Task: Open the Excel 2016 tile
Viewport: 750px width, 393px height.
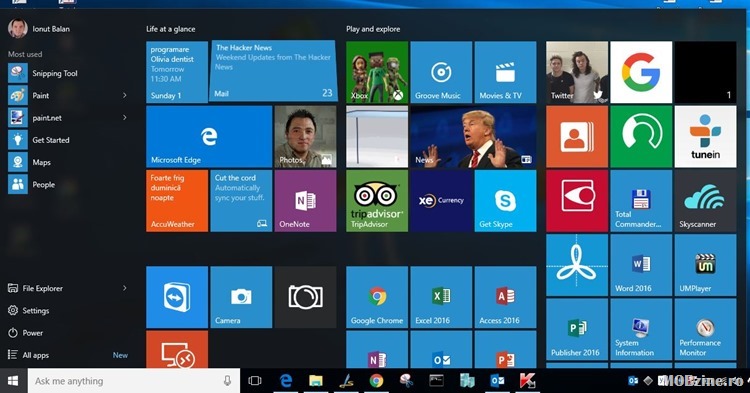Action: point(441,297)
